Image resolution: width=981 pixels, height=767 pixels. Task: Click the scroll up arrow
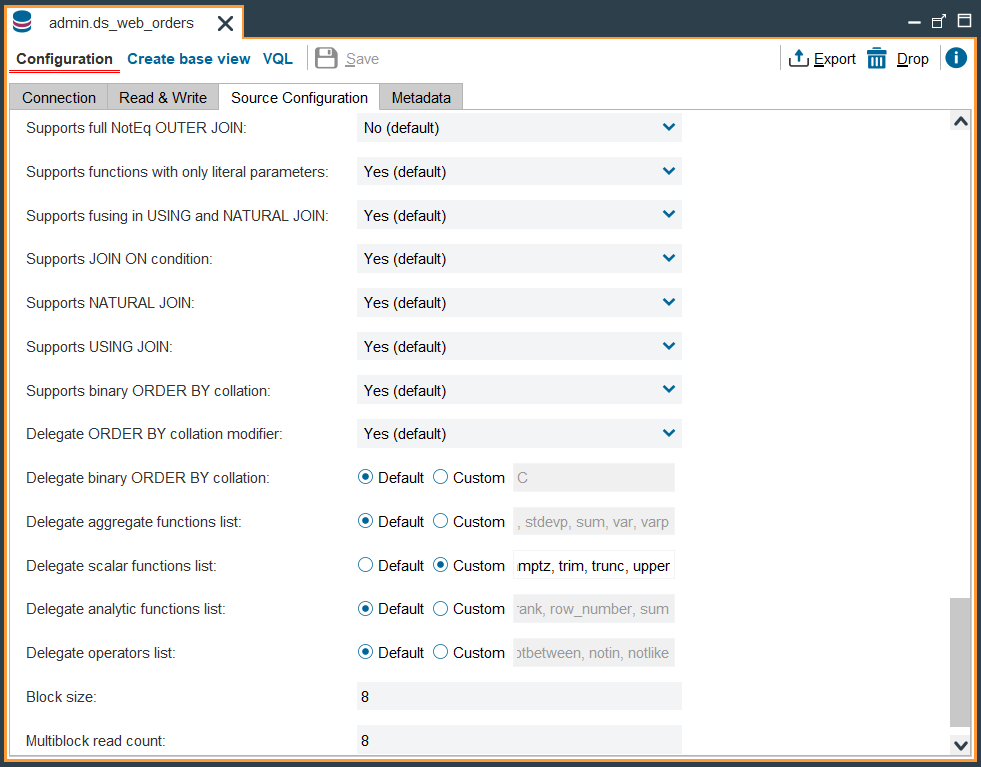[960, 121]
